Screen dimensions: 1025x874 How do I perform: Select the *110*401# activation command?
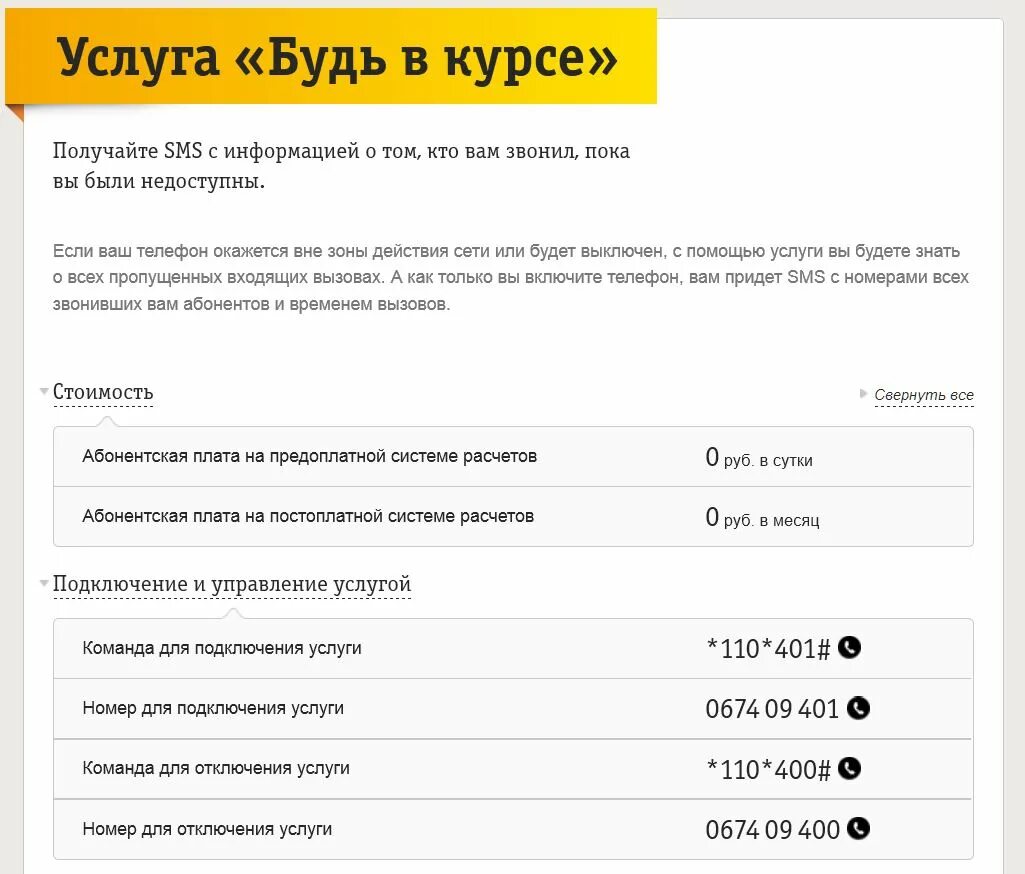click(x=768, y=648)
